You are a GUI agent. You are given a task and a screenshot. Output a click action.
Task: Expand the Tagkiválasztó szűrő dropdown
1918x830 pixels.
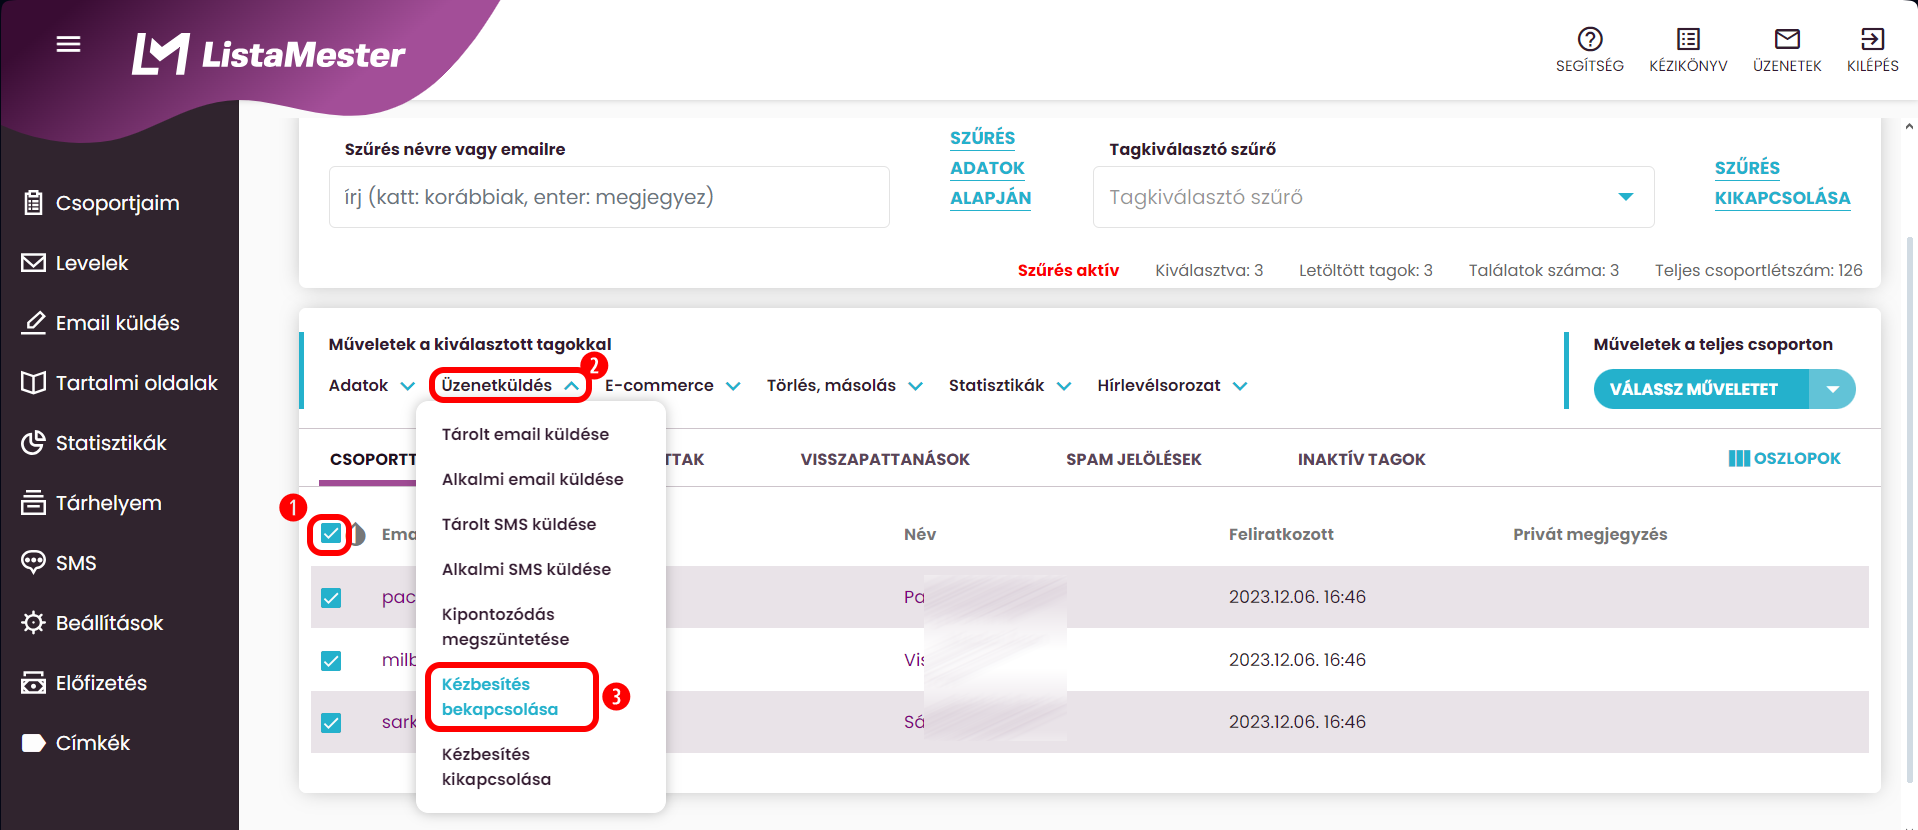[1625, 197]
